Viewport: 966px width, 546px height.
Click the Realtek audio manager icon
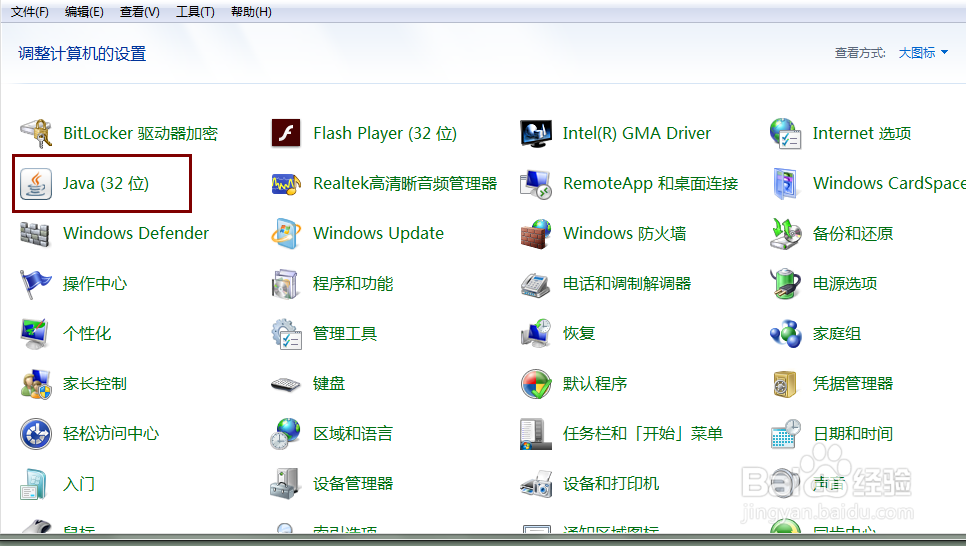coord(286,184)
